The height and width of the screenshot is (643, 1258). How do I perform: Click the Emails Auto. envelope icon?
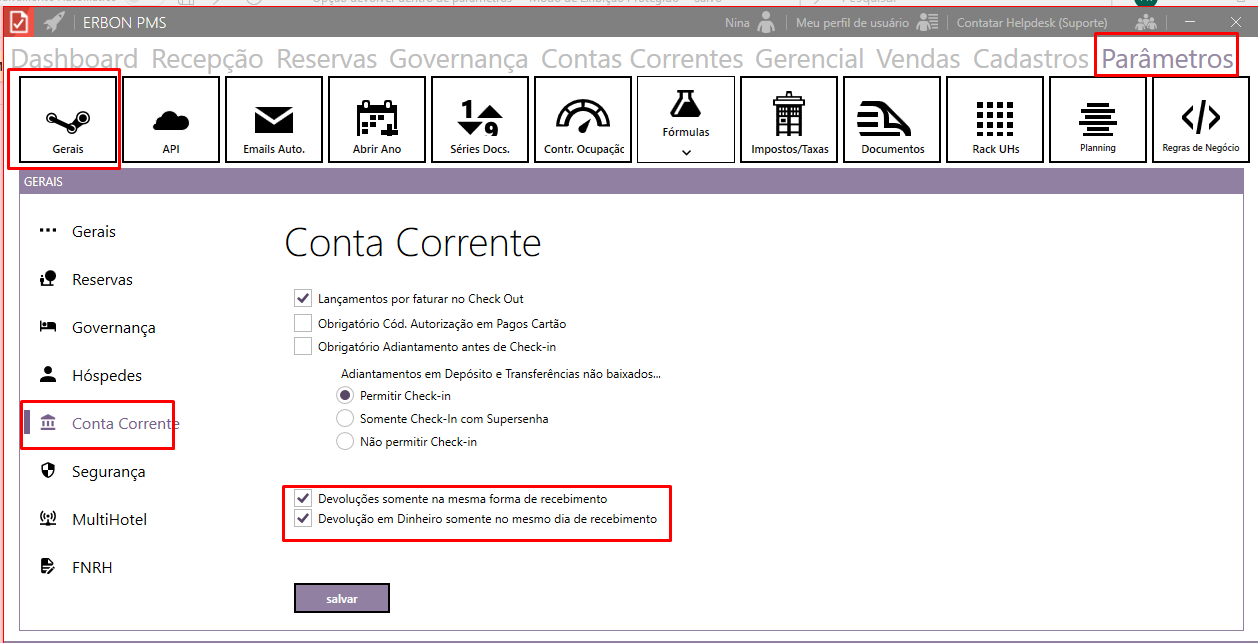pos(273,120)
